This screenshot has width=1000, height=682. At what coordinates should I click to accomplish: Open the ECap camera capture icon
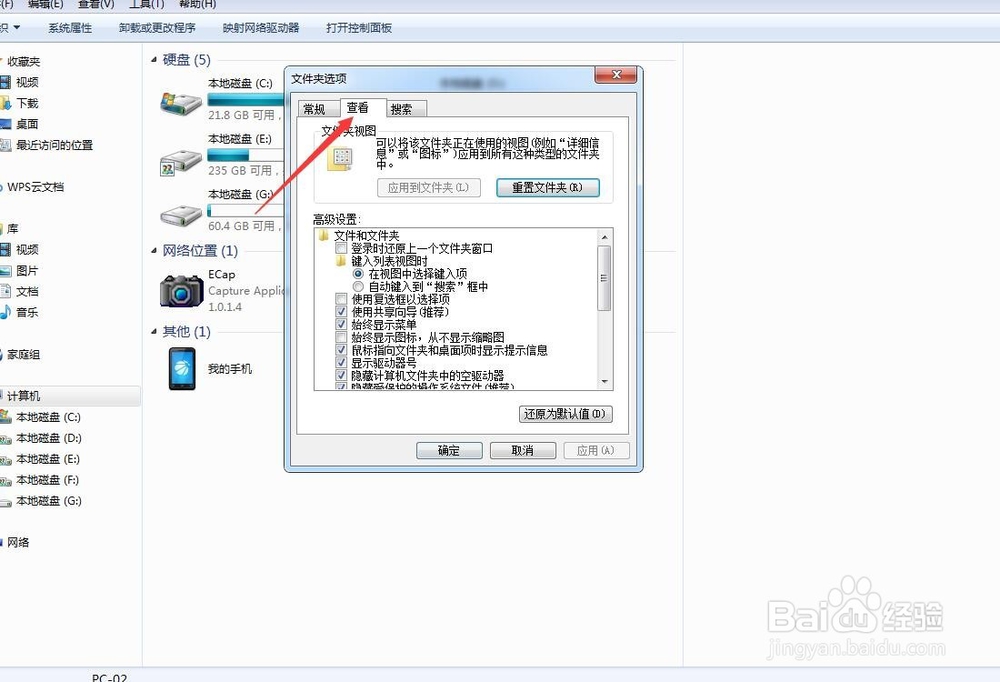click(181, 291)
